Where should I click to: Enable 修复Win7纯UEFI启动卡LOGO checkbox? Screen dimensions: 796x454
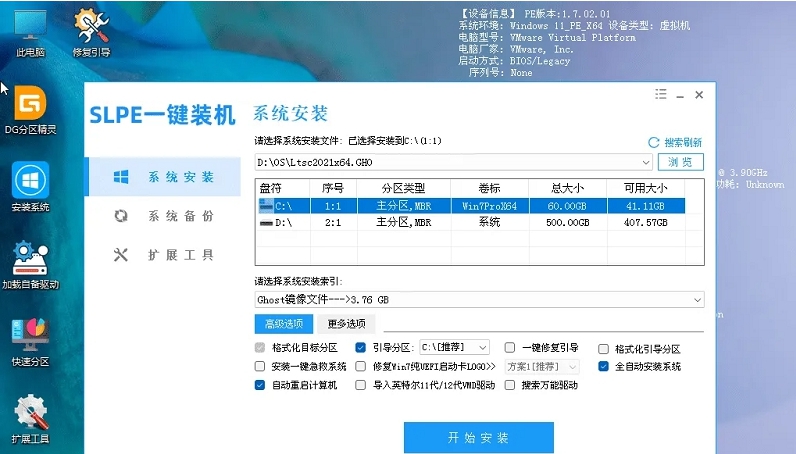pyautogui.click(x=360, y=366)
